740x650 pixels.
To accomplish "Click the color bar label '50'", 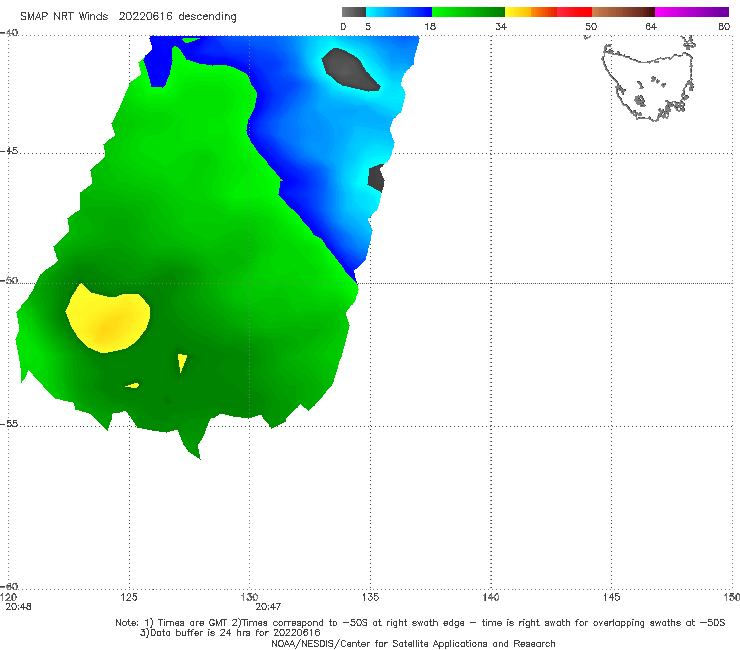I will click(591, 26).
